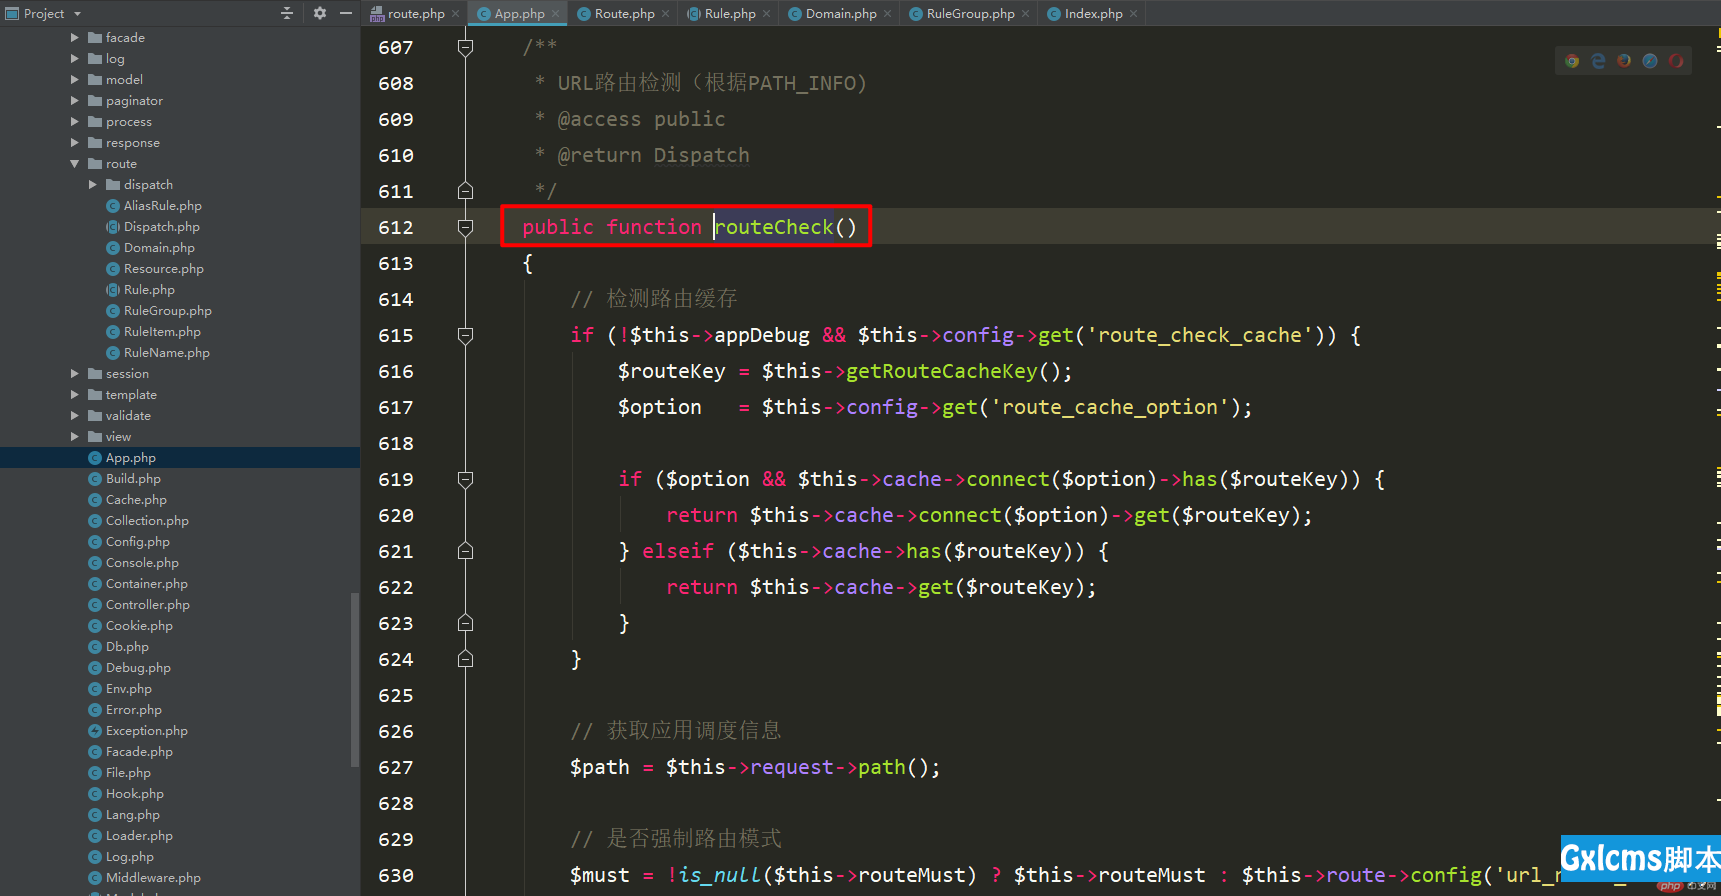The height and width of the screenshot is (896, 1721).
Task: Fold the routeCheck function at line 612
Action: [x=465, y=227]
